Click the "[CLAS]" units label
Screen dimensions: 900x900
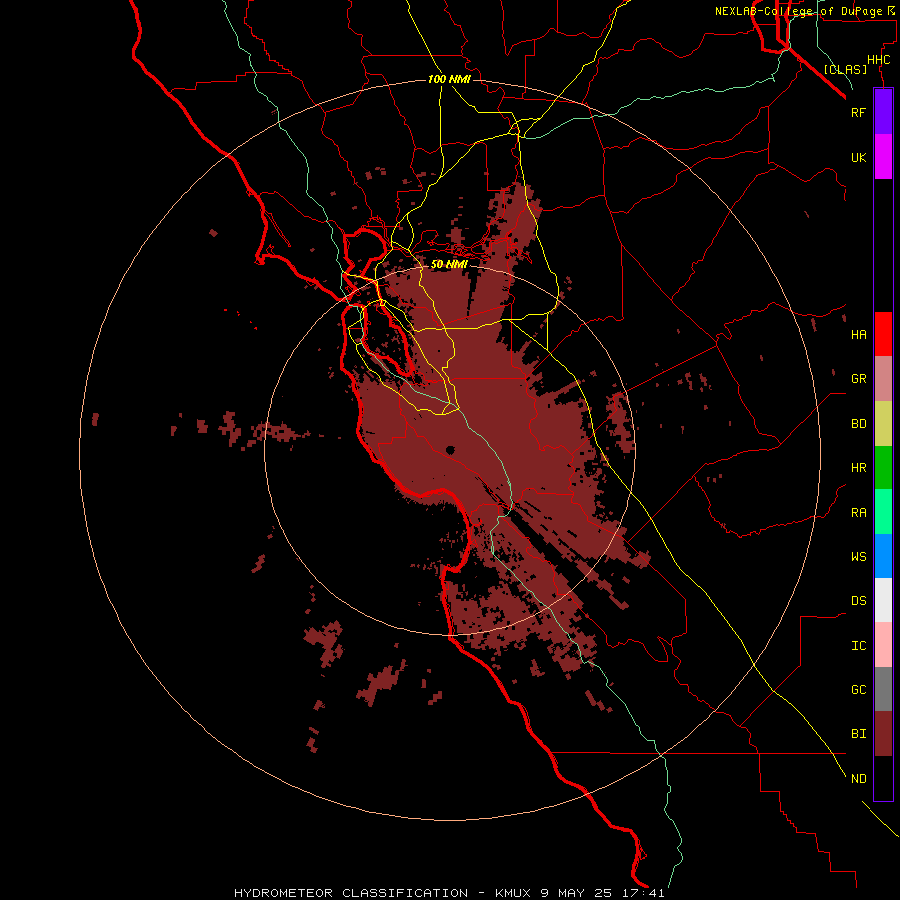click(845, 69)
